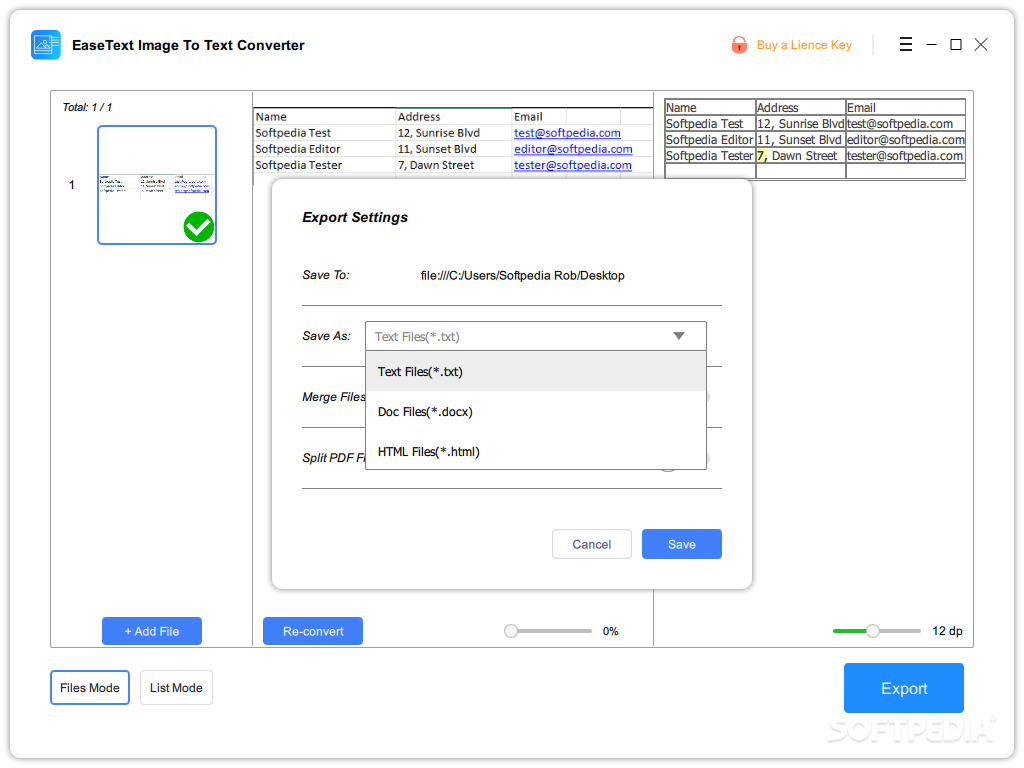Image resolution: width=1024 pixels, height=768 pixels.
Task: Click the Re-convert button
Action: coord(313,631)
